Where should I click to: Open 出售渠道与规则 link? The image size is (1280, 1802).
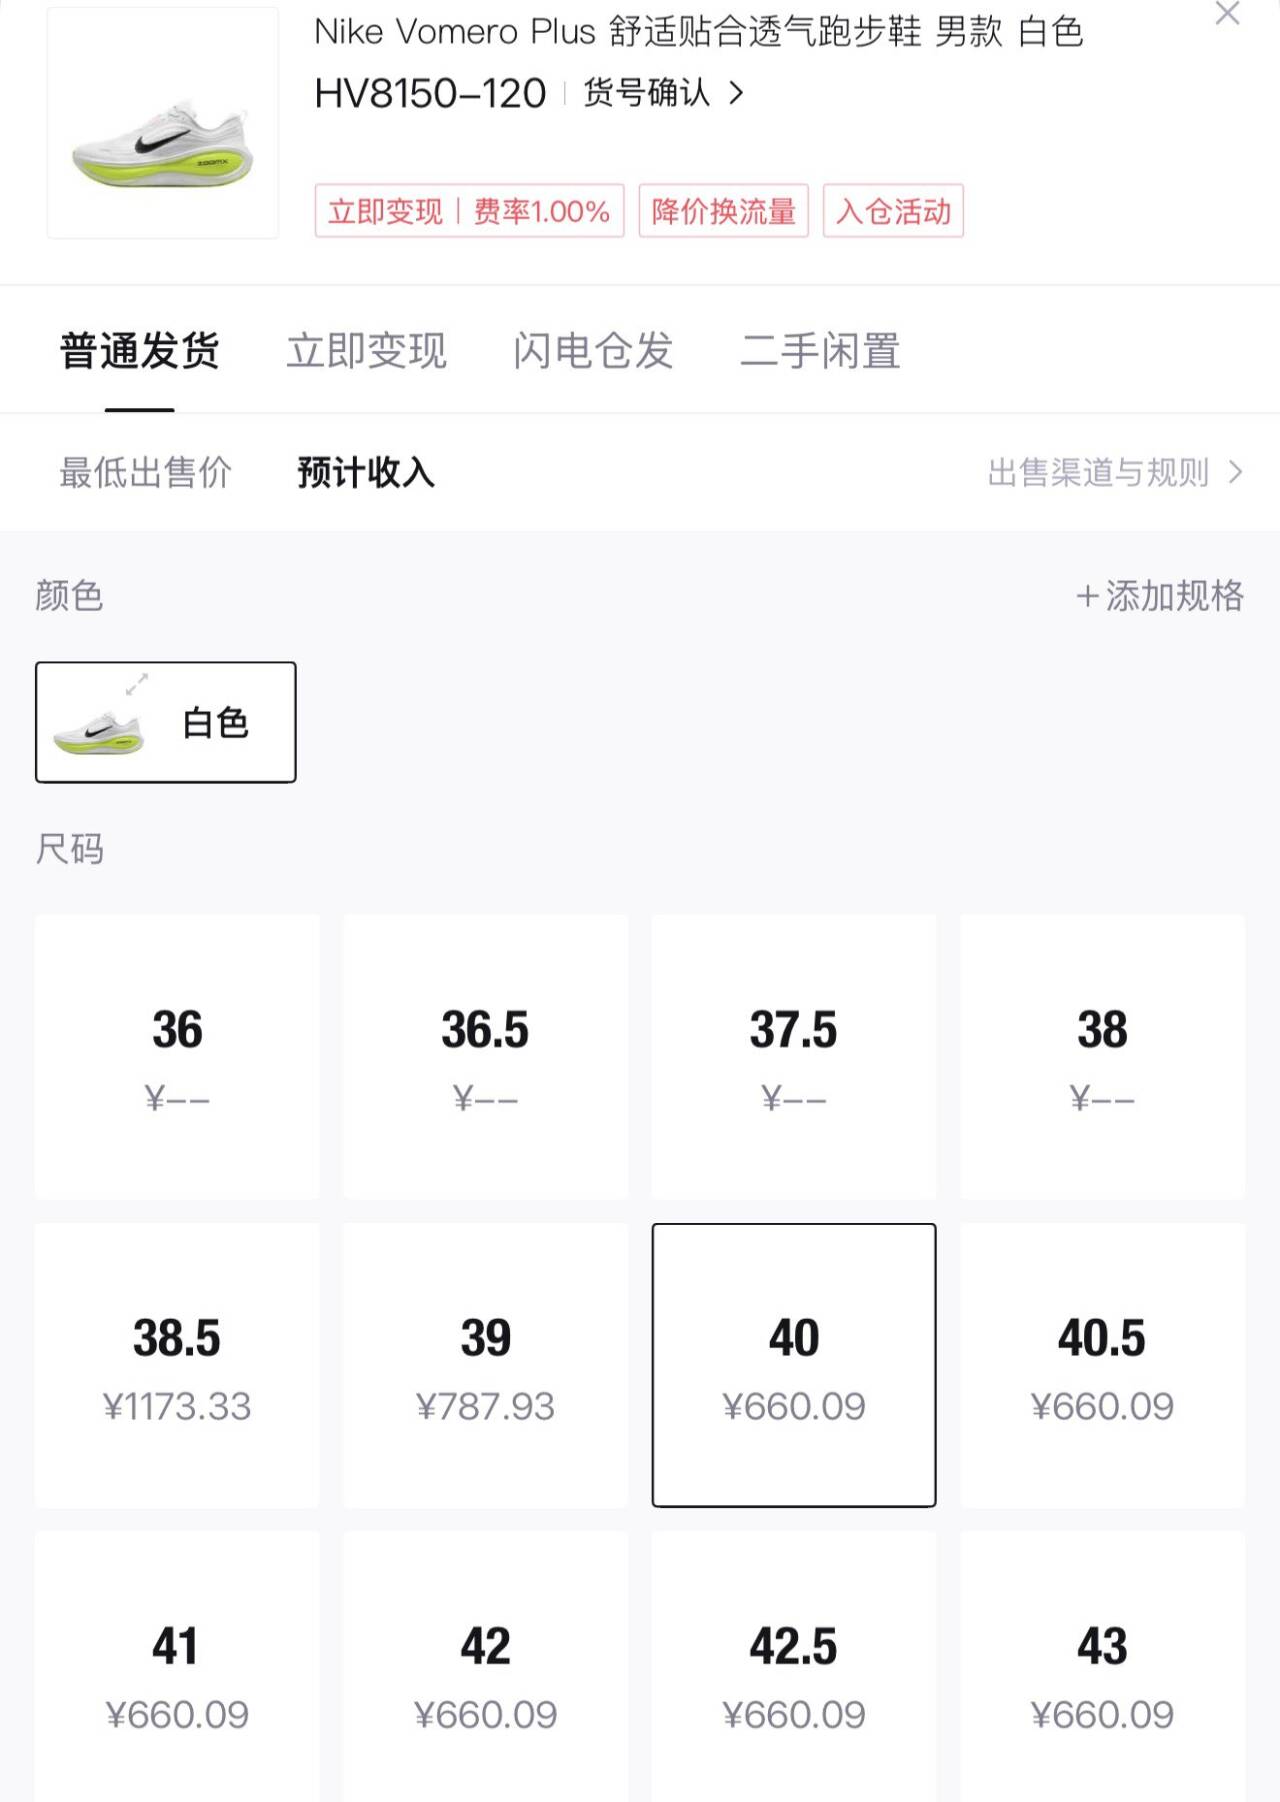pyautogui.click(x=1114, y=472)
